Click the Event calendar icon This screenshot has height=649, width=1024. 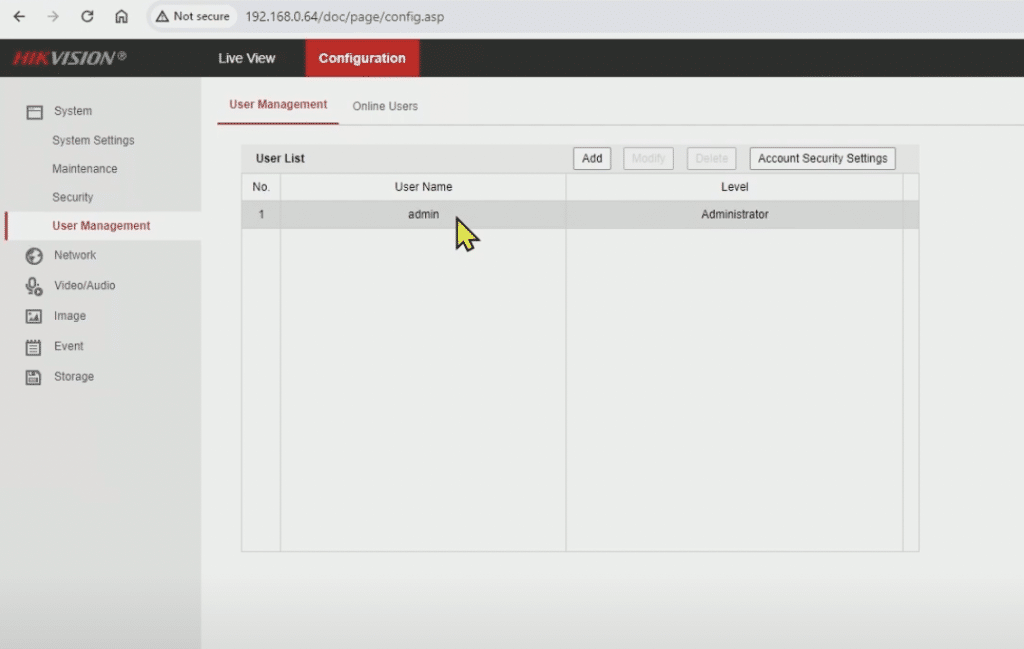click(34, 347)
